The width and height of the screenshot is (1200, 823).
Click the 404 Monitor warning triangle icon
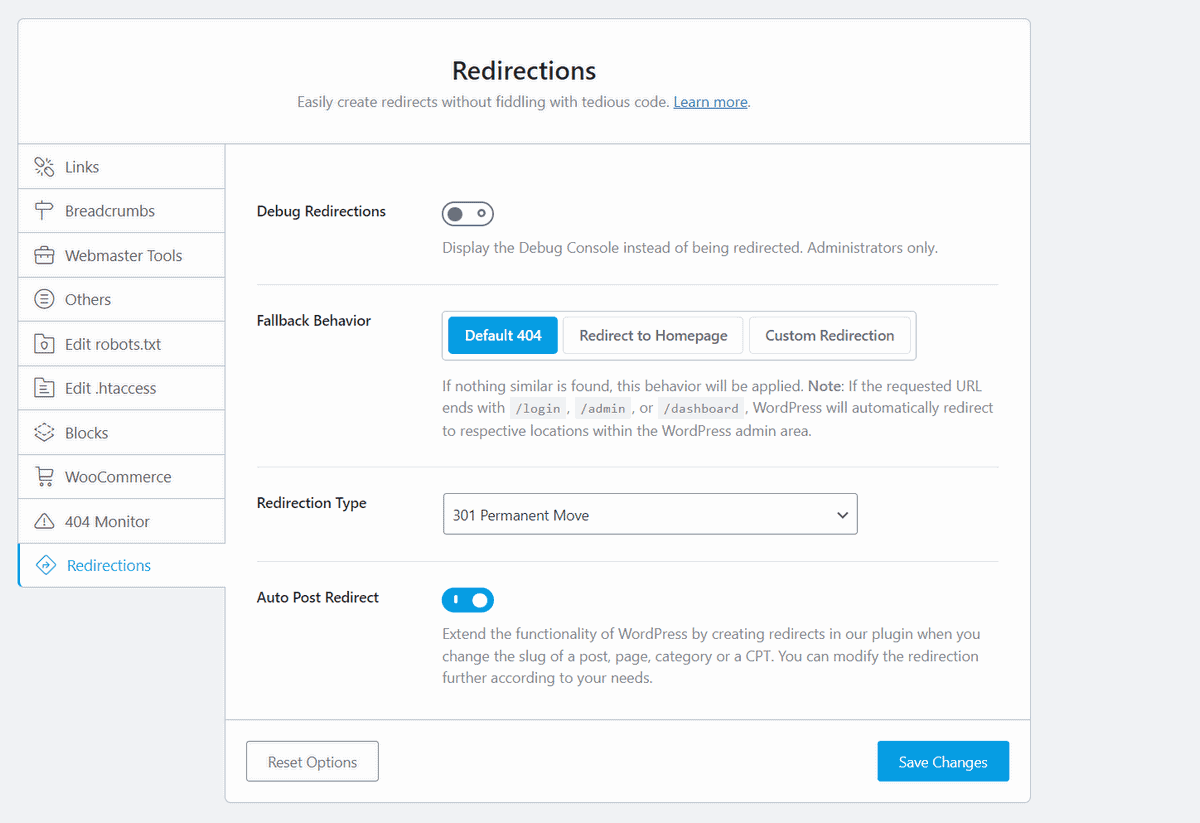[44, 521]
